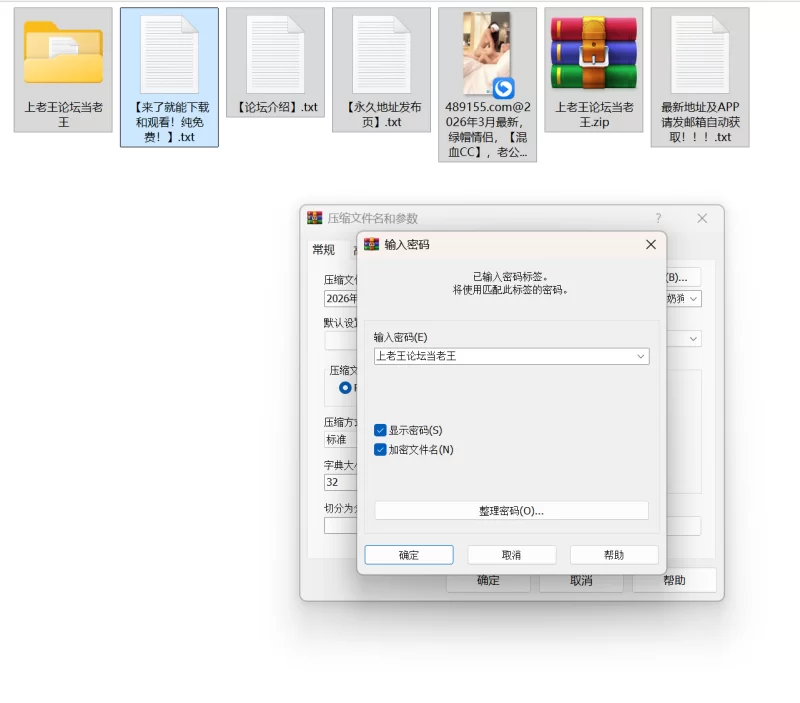Image resolution: width=800 pixels, height=703 pixels.
Task: Select the 【永久地址发布页】.txt file icon
Action: pyautogui.click(x=382, y=54)
